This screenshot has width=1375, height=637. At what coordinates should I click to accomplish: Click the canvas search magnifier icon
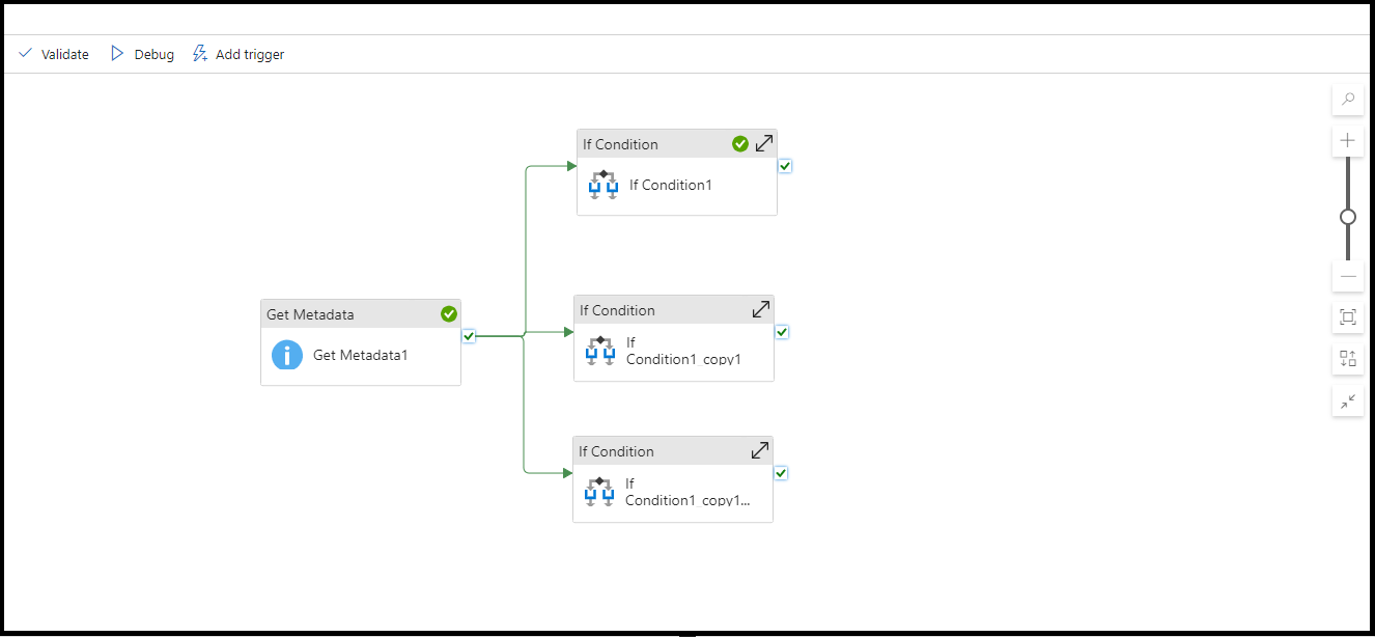[1348, 99]
